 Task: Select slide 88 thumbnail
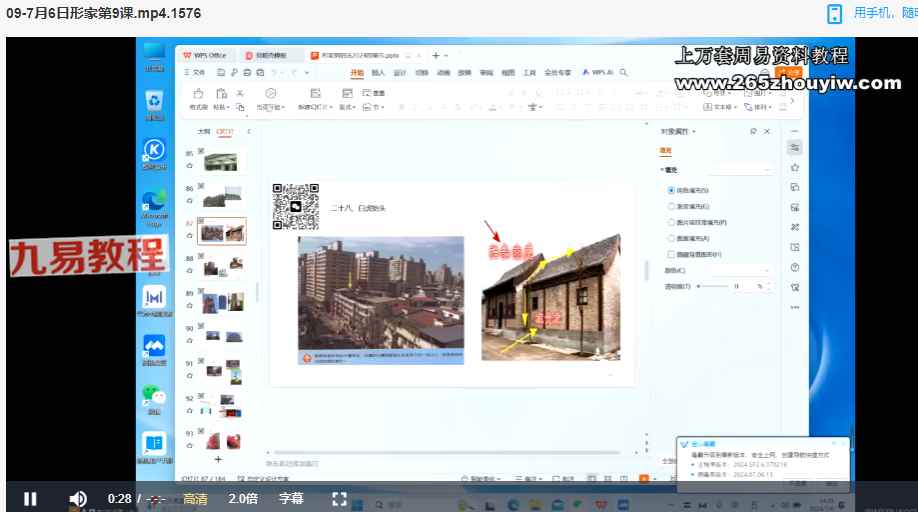(x=223, y=267)
